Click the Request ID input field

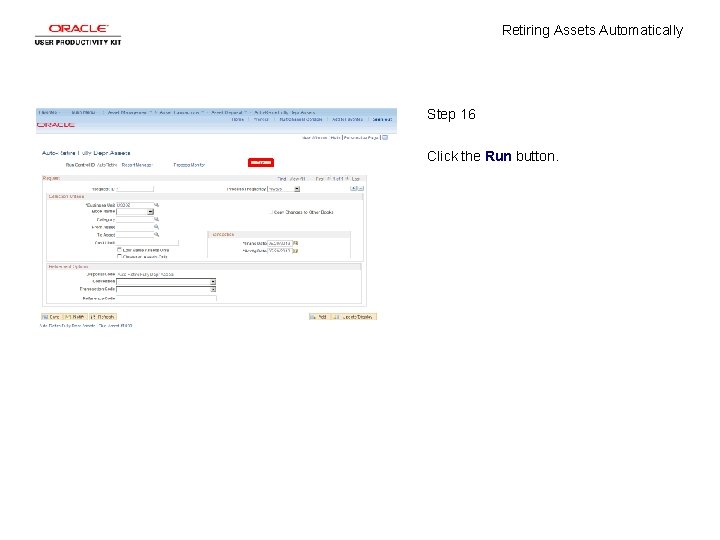click(x=135, y=189)
